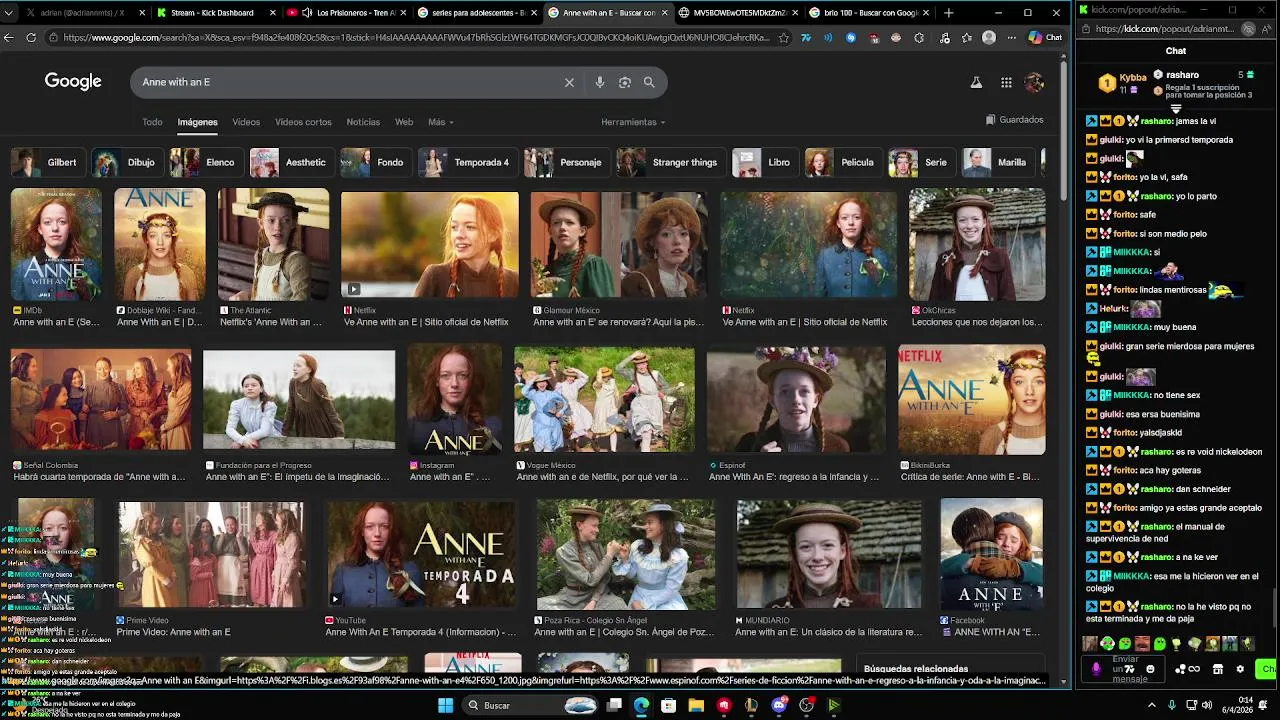Collapse the Kick chat leaderboard arrow
Screen dimensions: 1280x720
point(1176,109)
